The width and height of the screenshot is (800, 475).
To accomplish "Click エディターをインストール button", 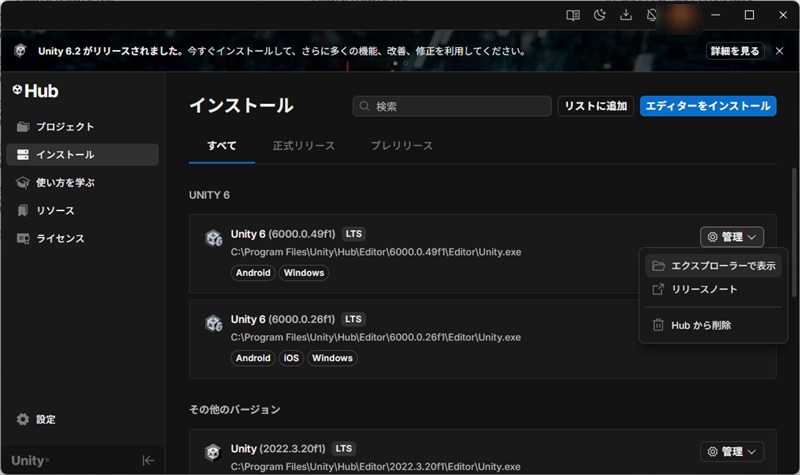I will coord(708,106).
